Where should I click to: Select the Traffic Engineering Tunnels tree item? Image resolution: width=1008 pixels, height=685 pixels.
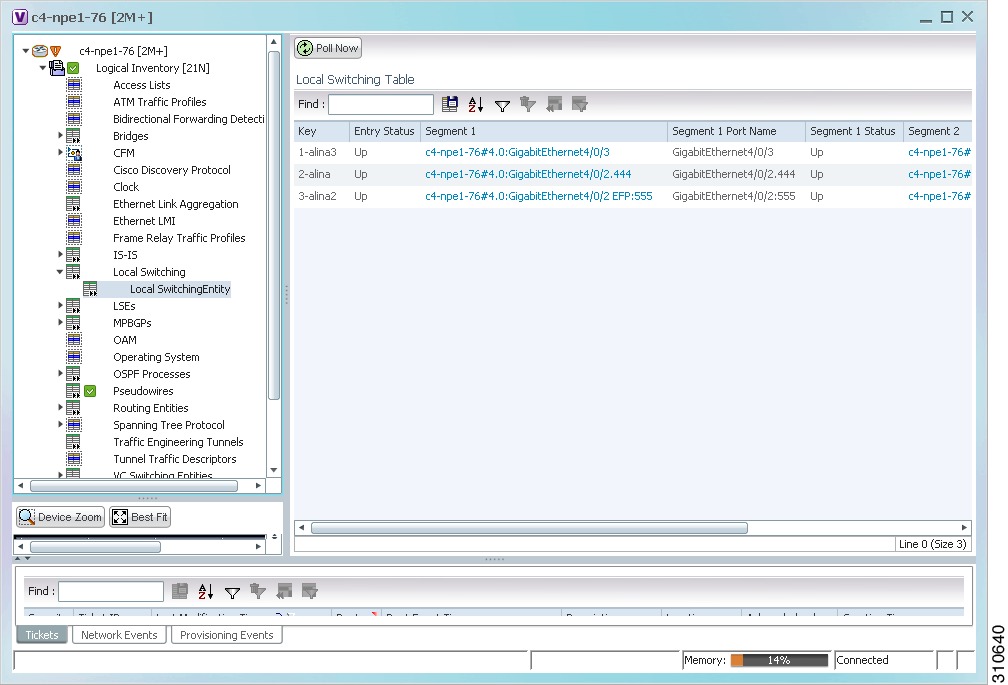click(x=178, y=442)
